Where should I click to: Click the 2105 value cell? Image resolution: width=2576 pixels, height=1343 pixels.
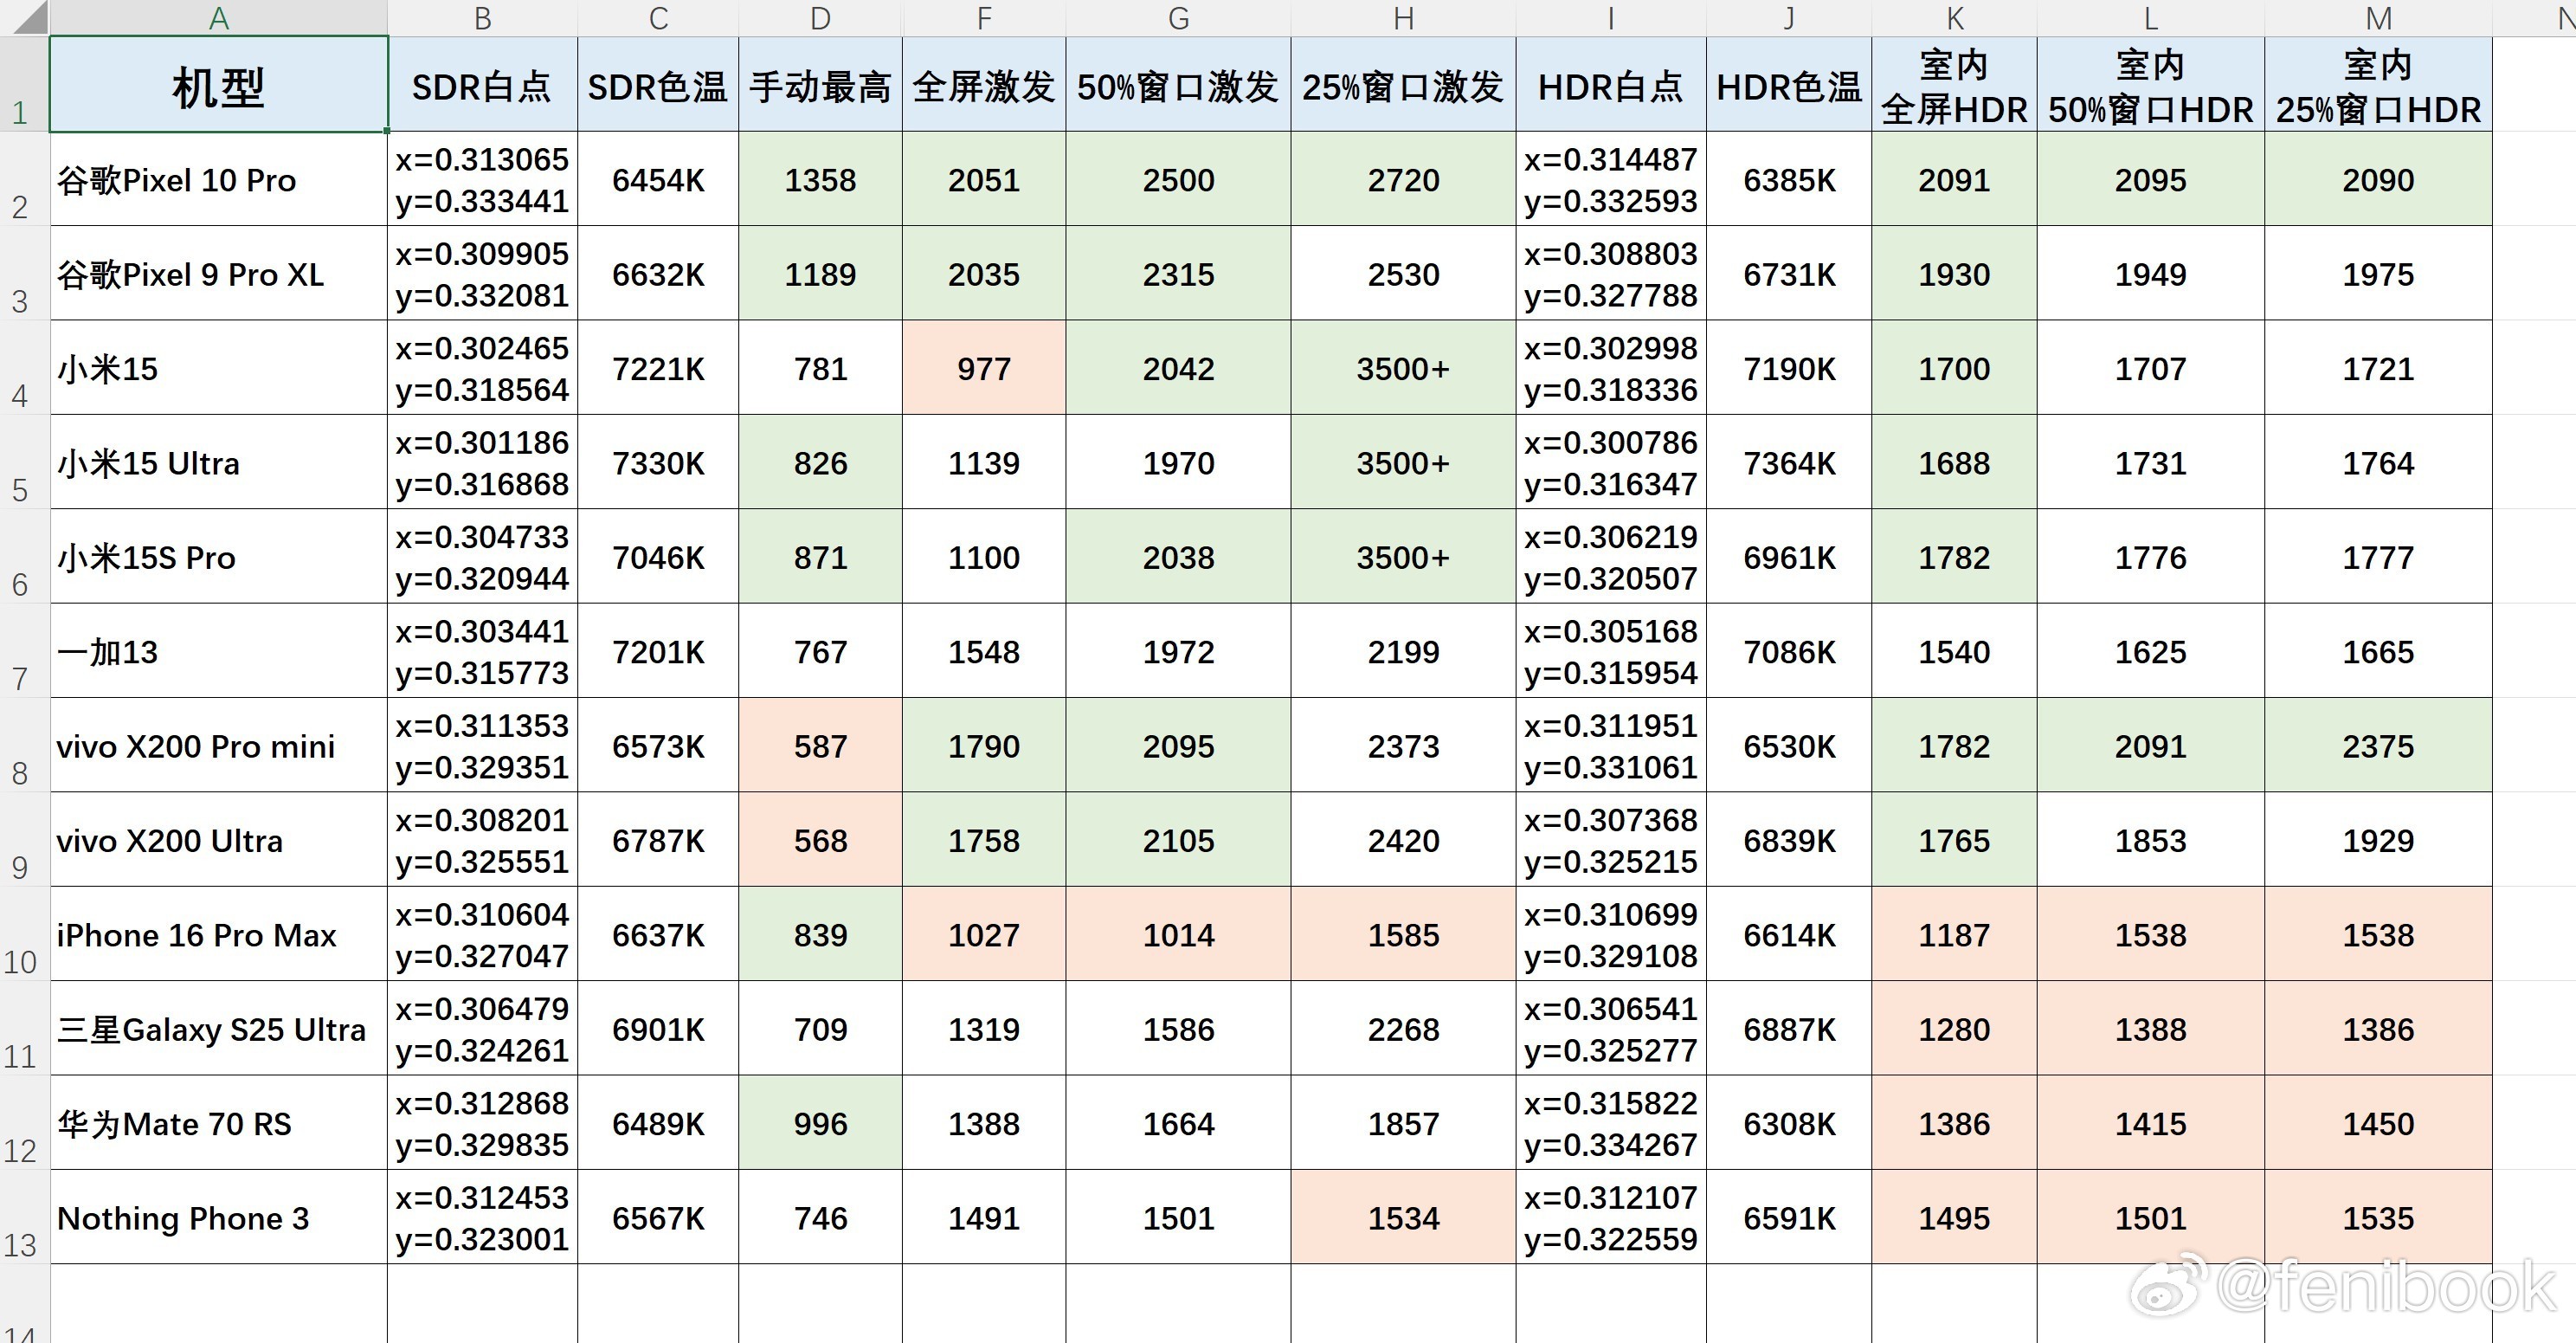point(1178,840)
